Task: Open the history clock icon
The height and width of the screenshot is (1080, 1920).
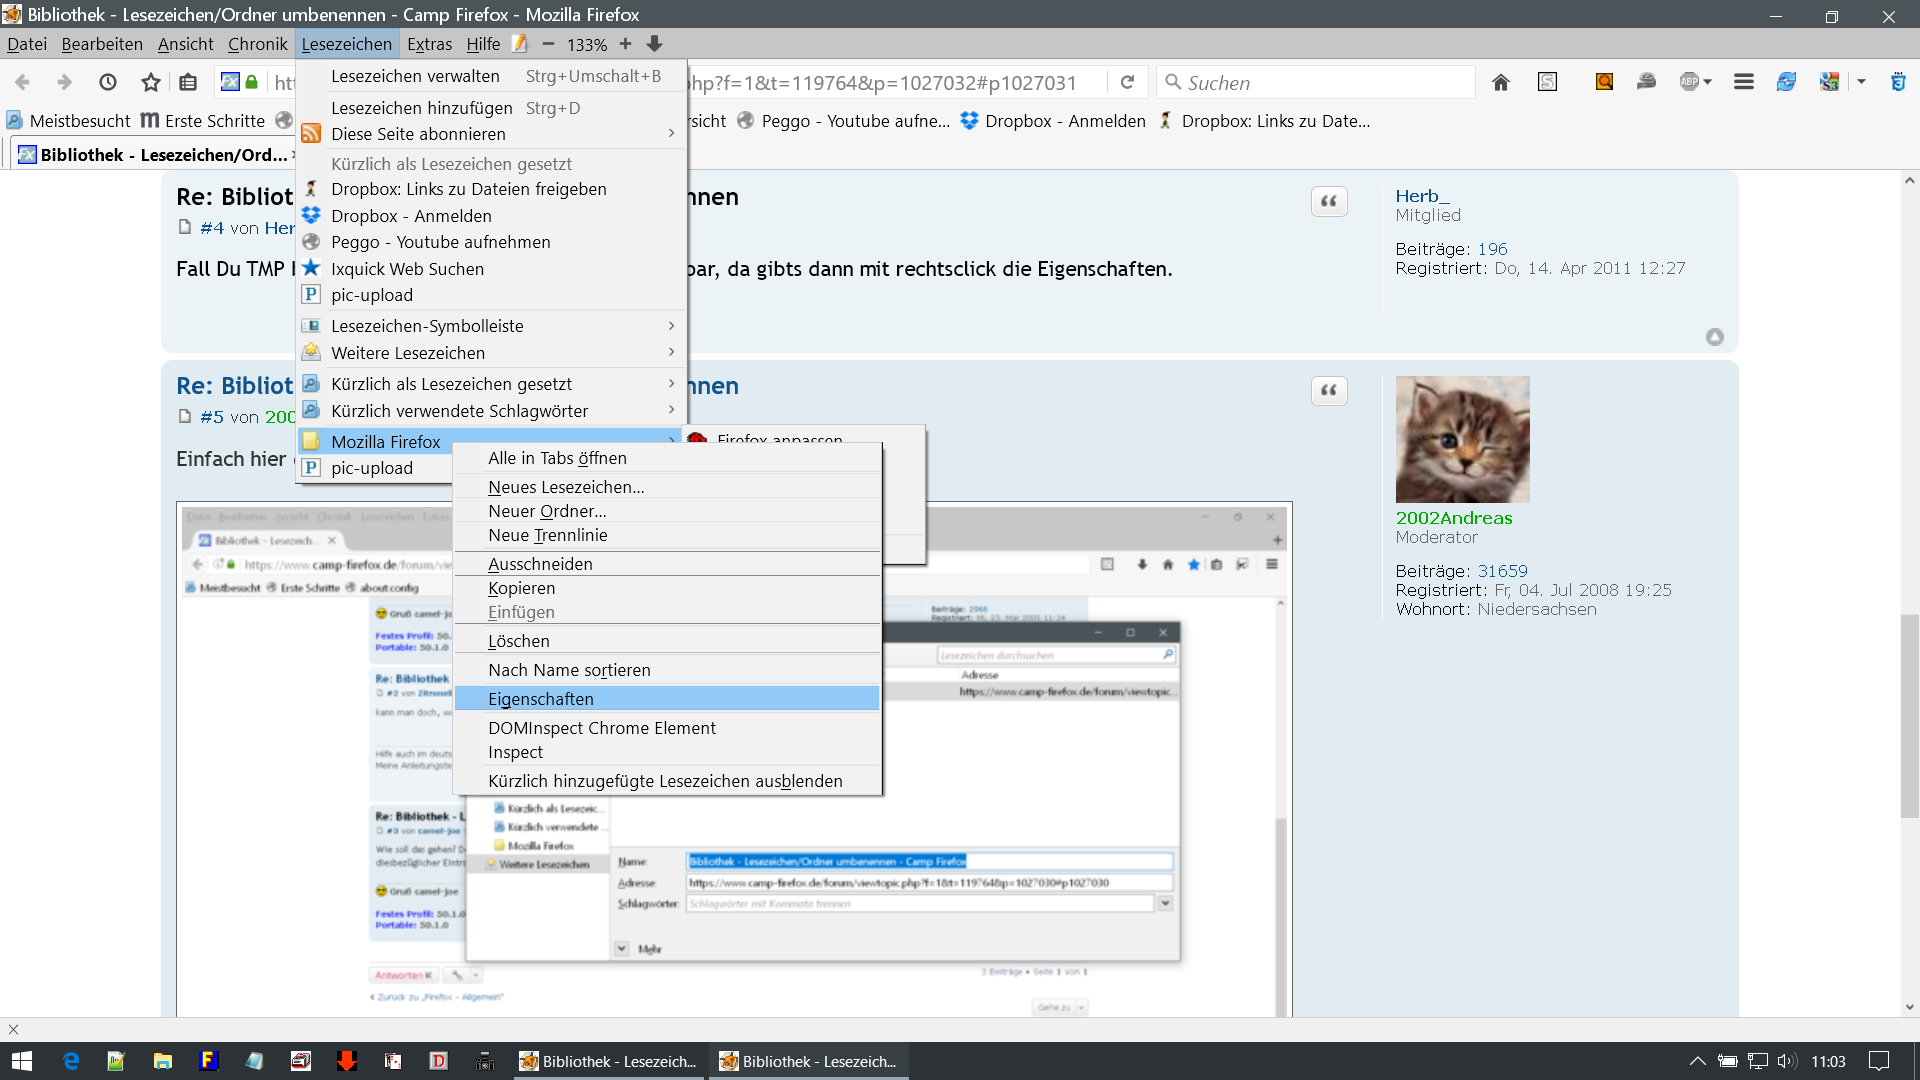Action: click(108, 83)
